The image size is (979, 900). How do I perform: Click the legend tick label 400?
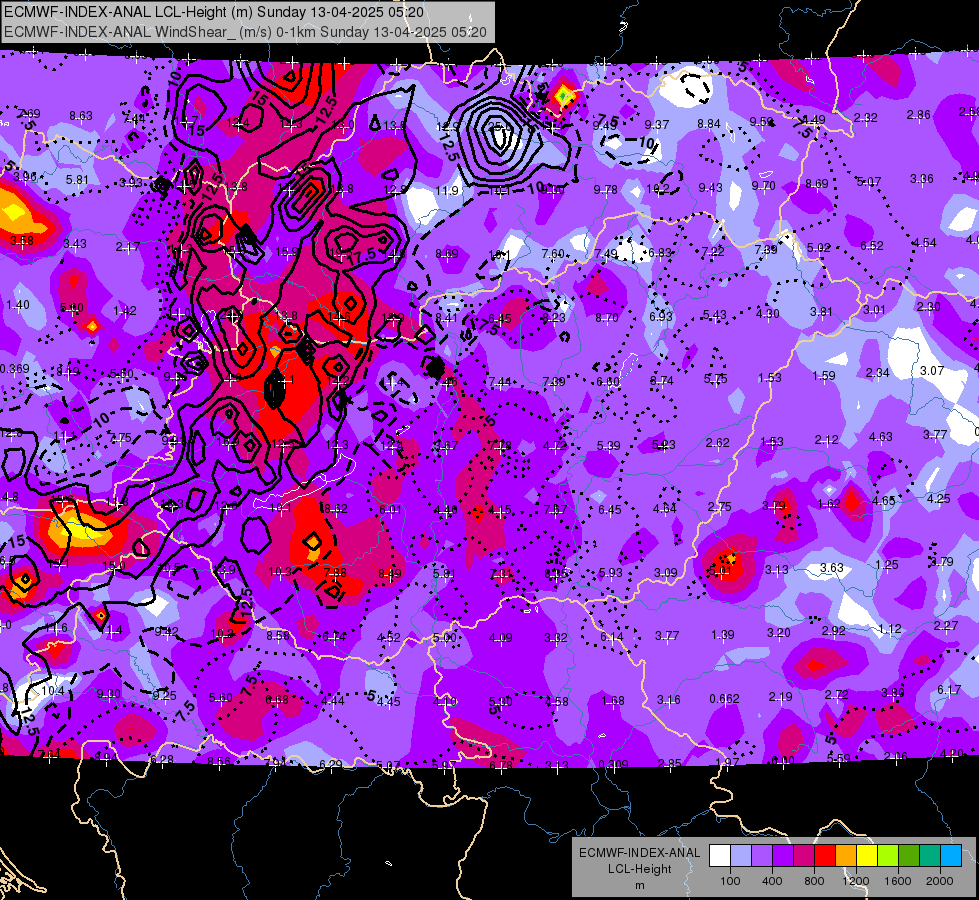(772, 881)
